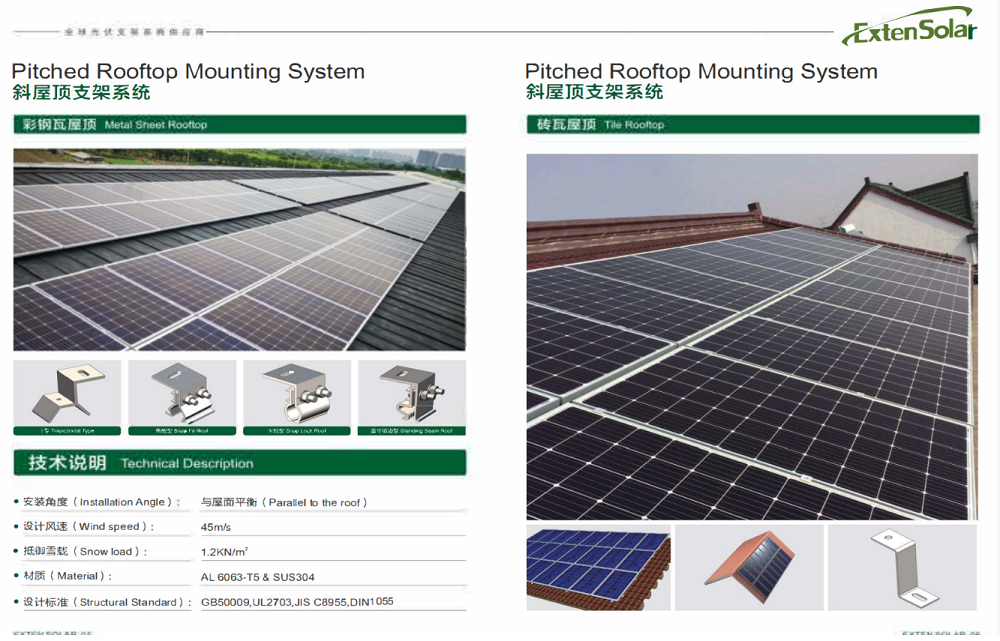1000x641 pixels.
Task: Click the AL 6063-T5 & SUS304 material value
Action: [x=258, y=577]
